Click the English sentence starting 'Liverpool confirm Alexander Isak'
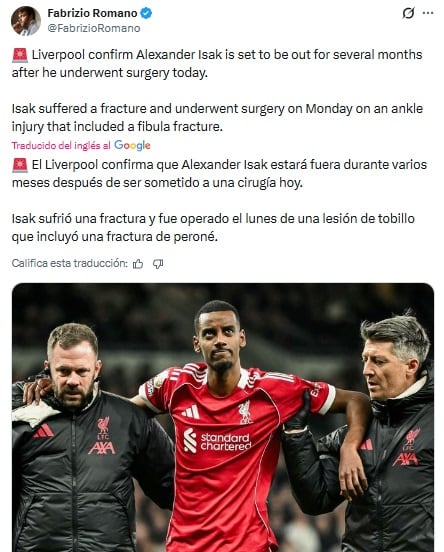This screenshot has height=552, width=444. tap(217, 64)
